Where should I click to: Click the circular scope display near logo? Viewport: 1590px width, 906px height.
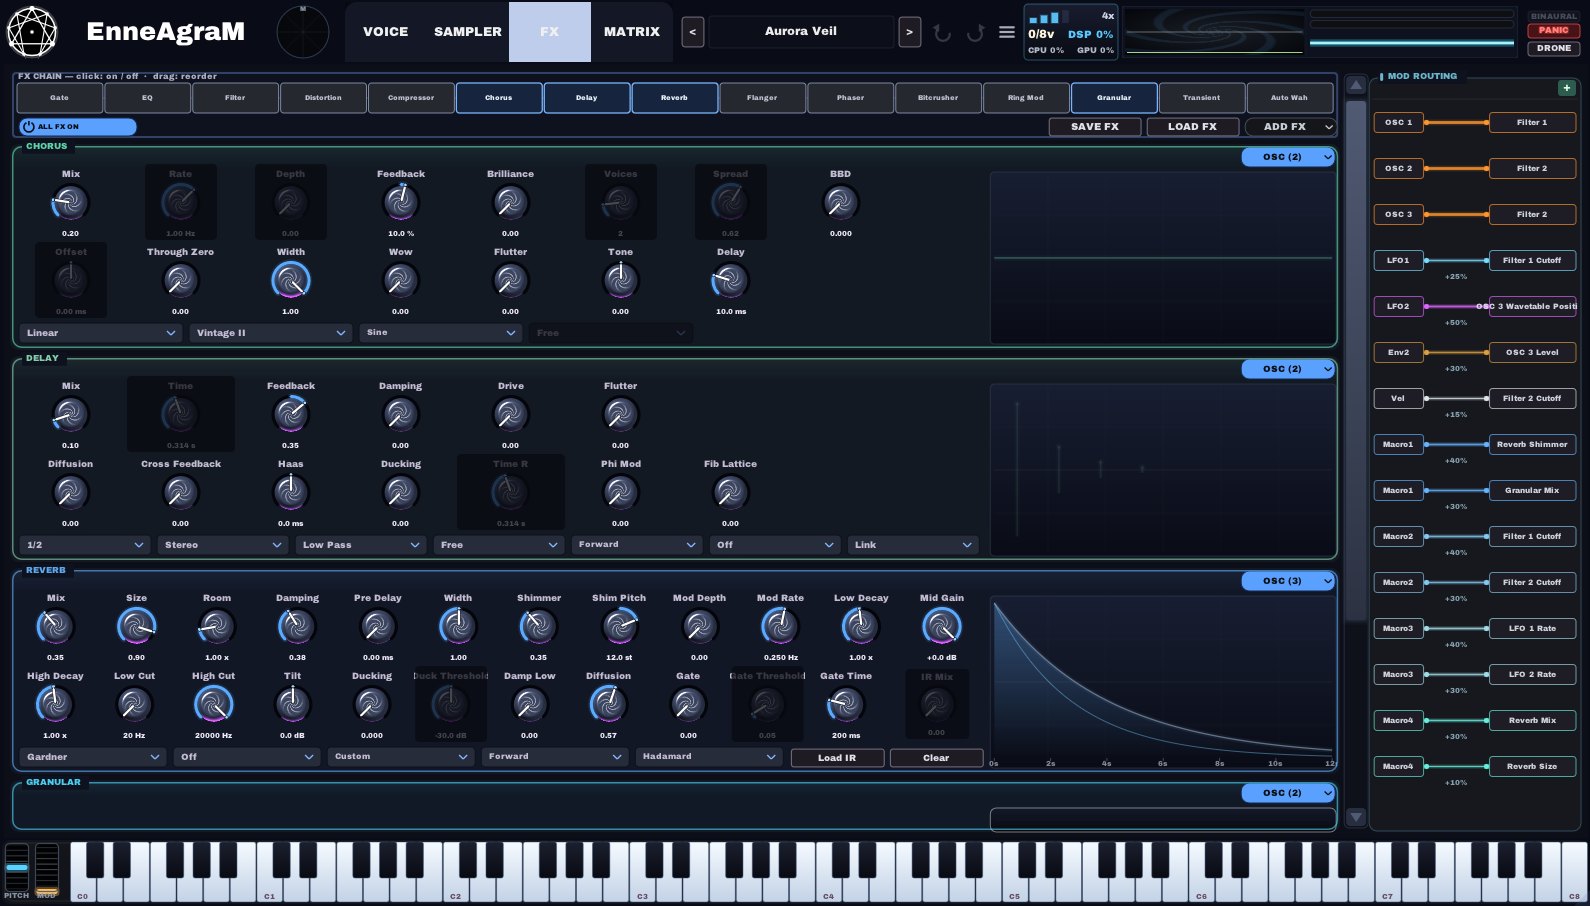tap(302, 32)
